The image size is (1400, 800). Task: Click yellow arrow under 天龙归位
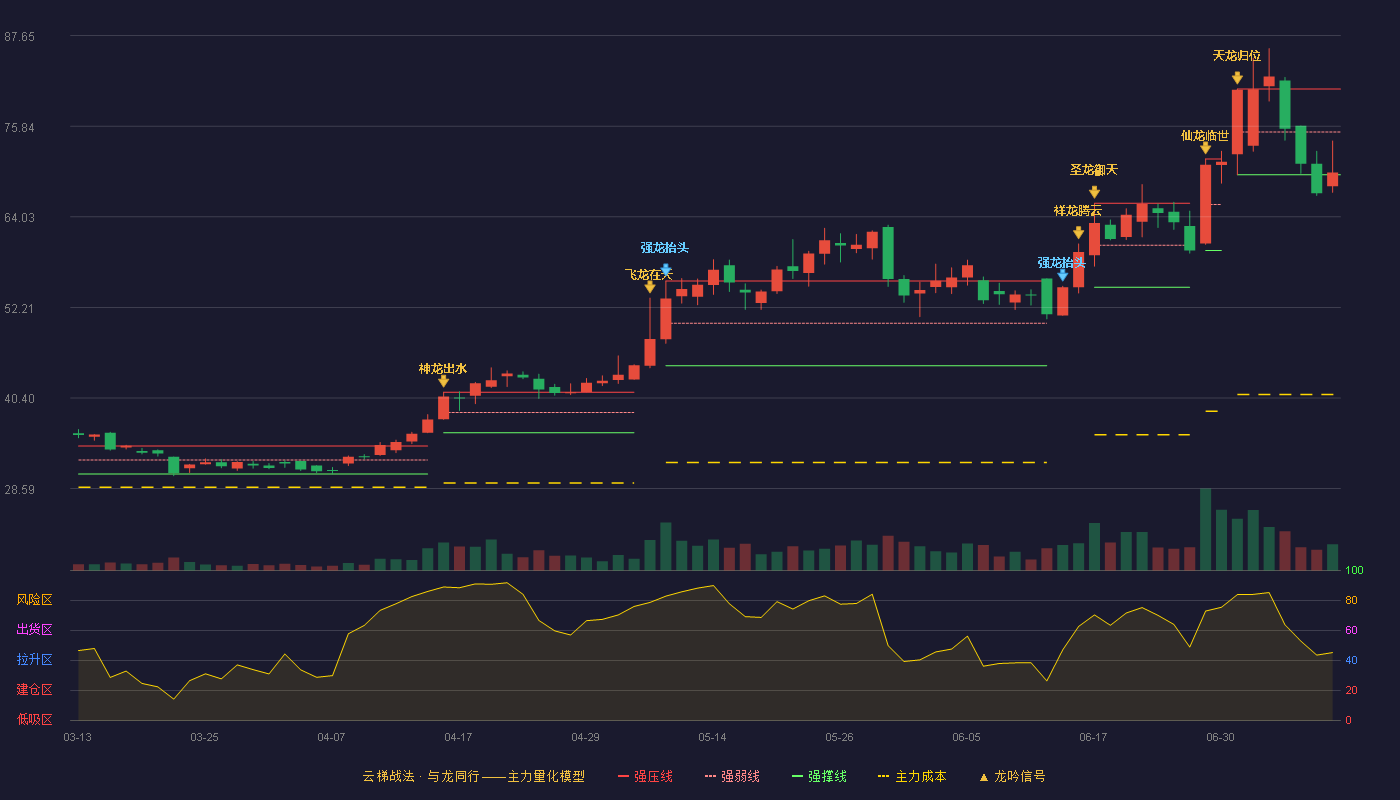[x=1237, y=78]
